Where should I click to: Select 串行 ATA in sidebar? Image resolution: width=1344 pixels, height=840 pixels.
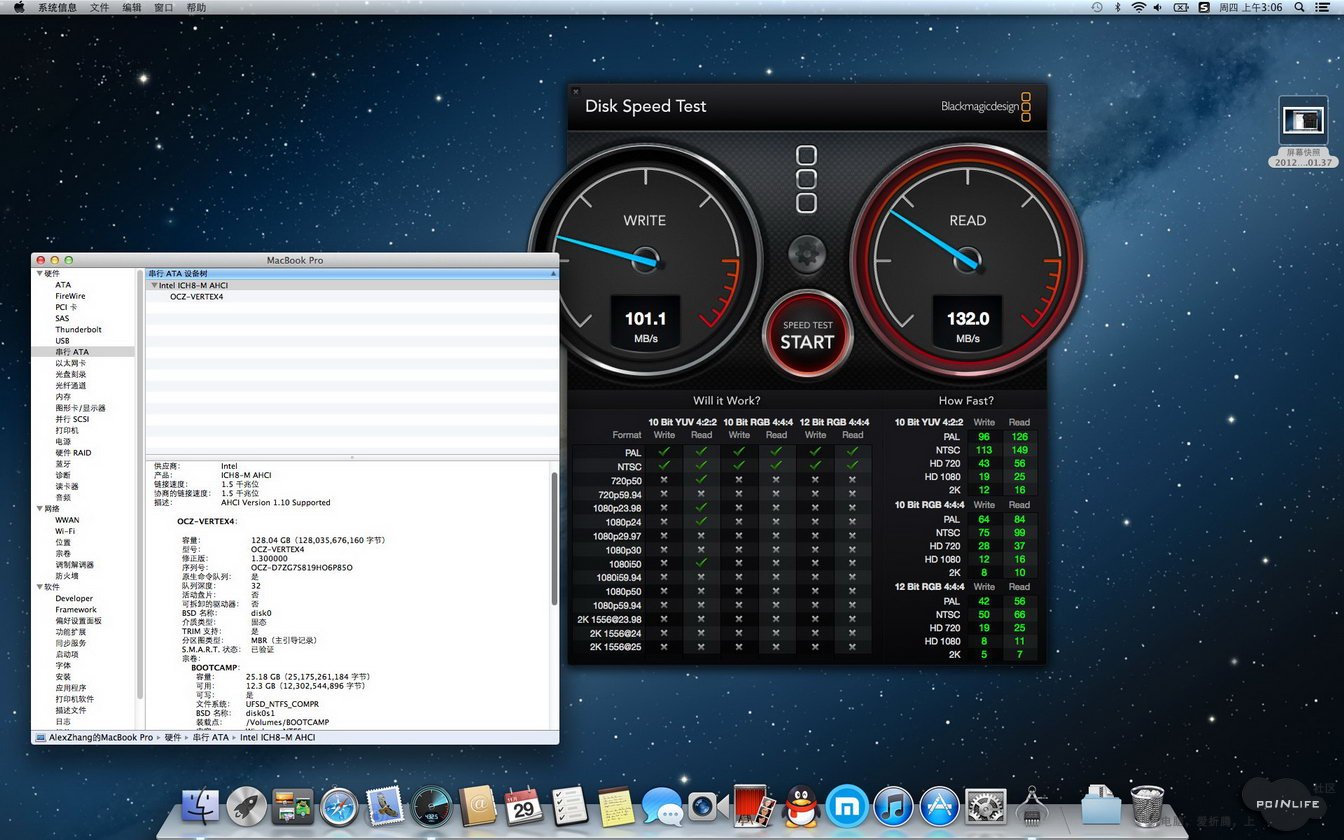coord(72,352)
